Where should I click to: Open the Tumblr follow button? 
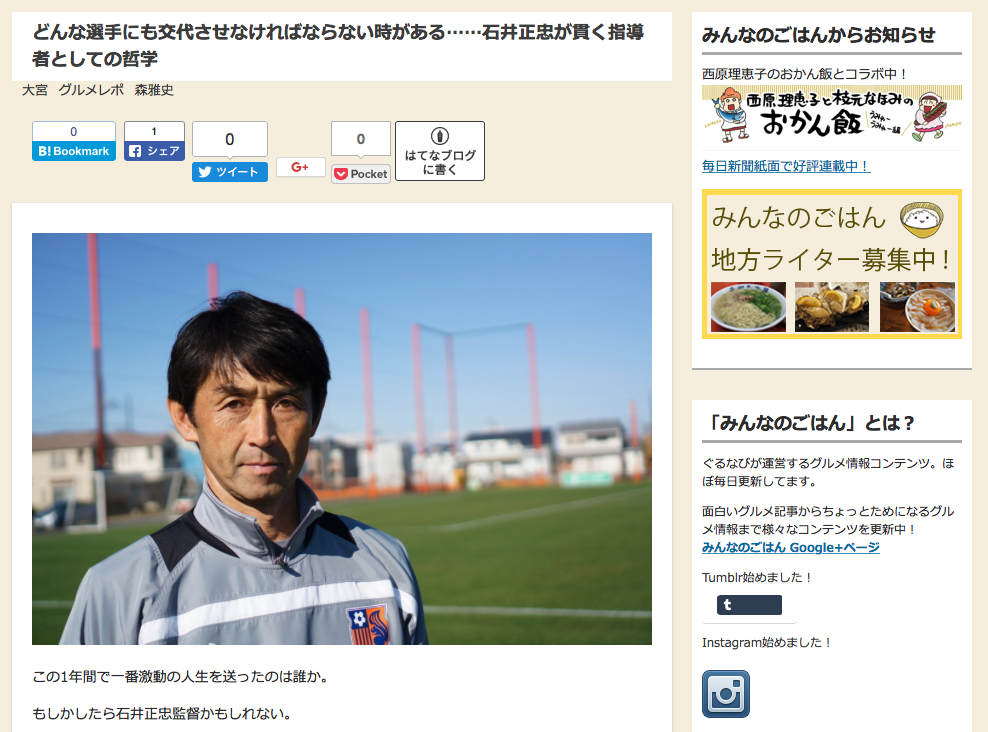click(x=749, y=605)
